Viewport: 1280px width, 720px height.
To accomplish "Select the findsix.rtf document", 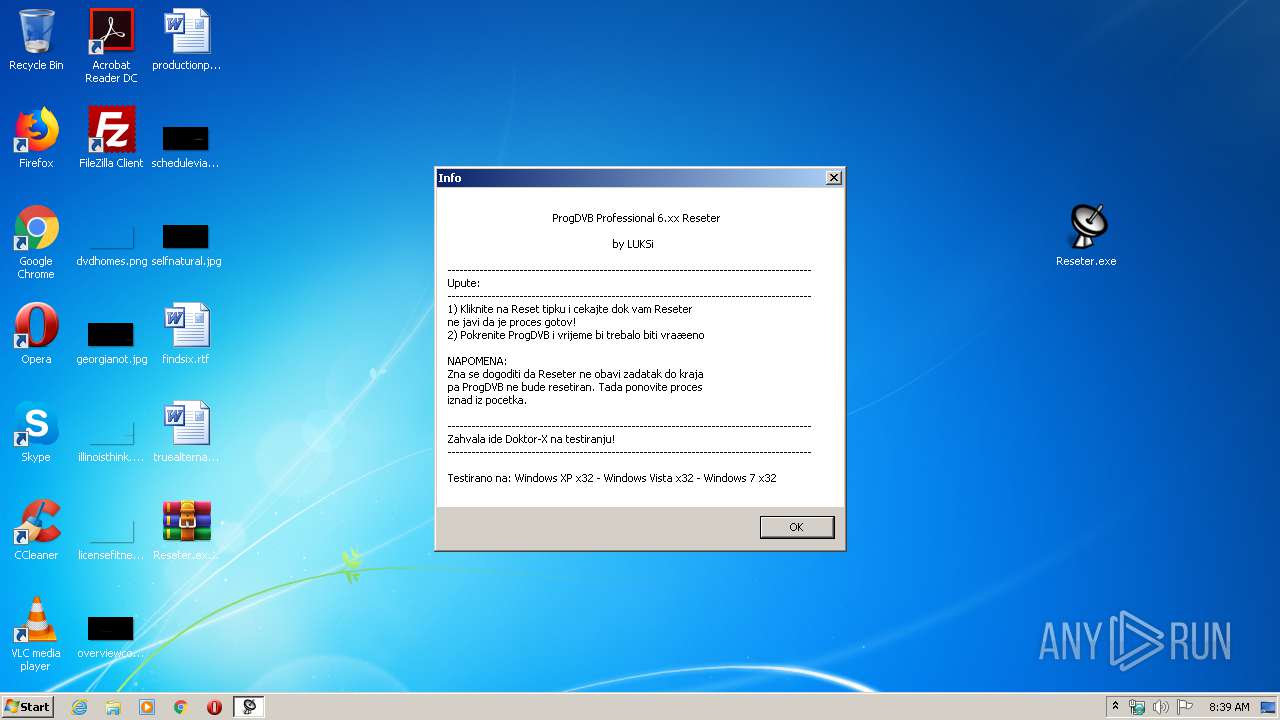I will [x=186, y=334].
